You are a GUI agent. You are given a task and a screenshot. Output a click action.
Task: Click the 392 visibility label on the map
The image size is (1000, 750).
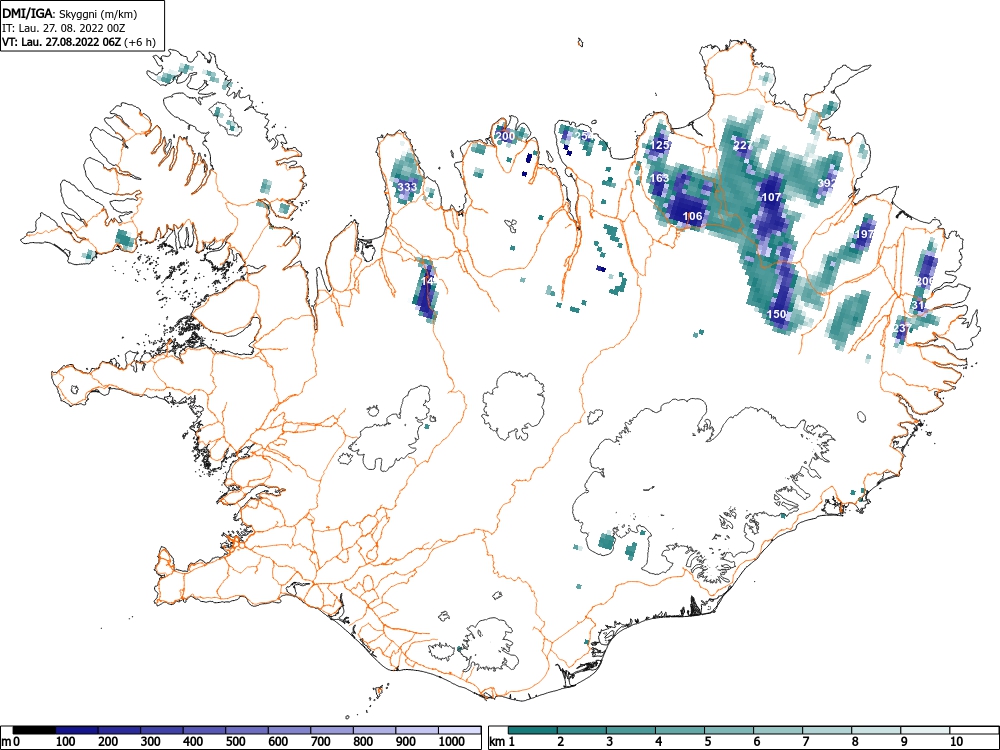pos(827,183)
